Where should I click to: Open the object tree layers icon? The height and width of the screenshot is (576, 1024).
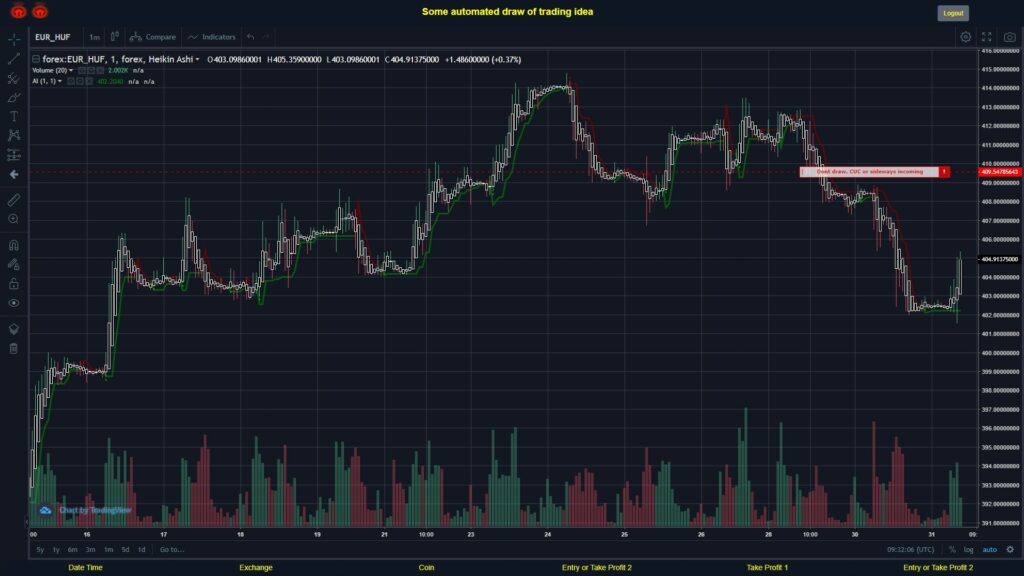click(x=14, y=328)
